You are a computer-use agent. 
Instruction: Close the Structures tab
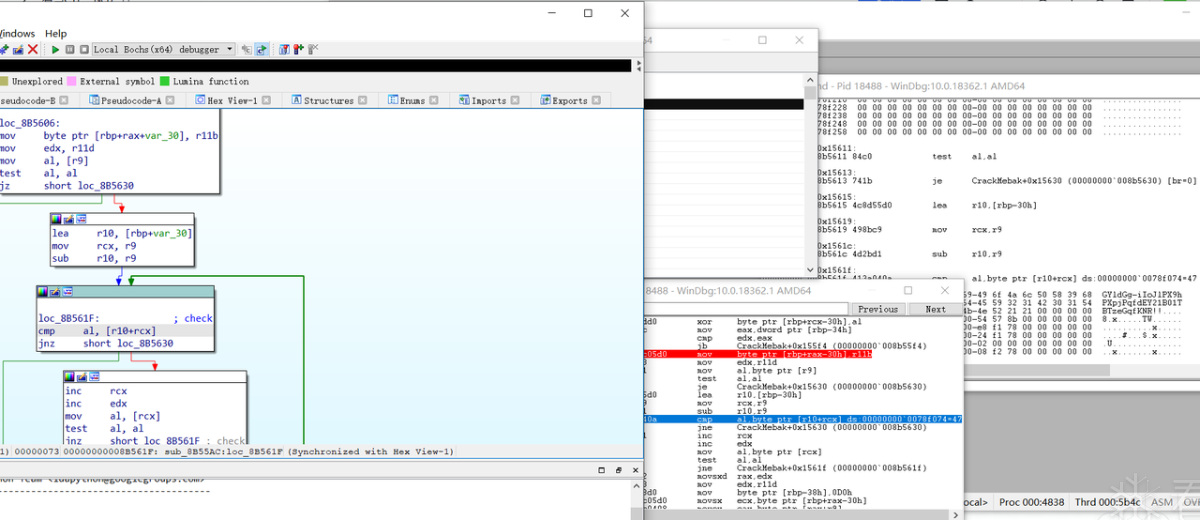click(x=363, y=100)
